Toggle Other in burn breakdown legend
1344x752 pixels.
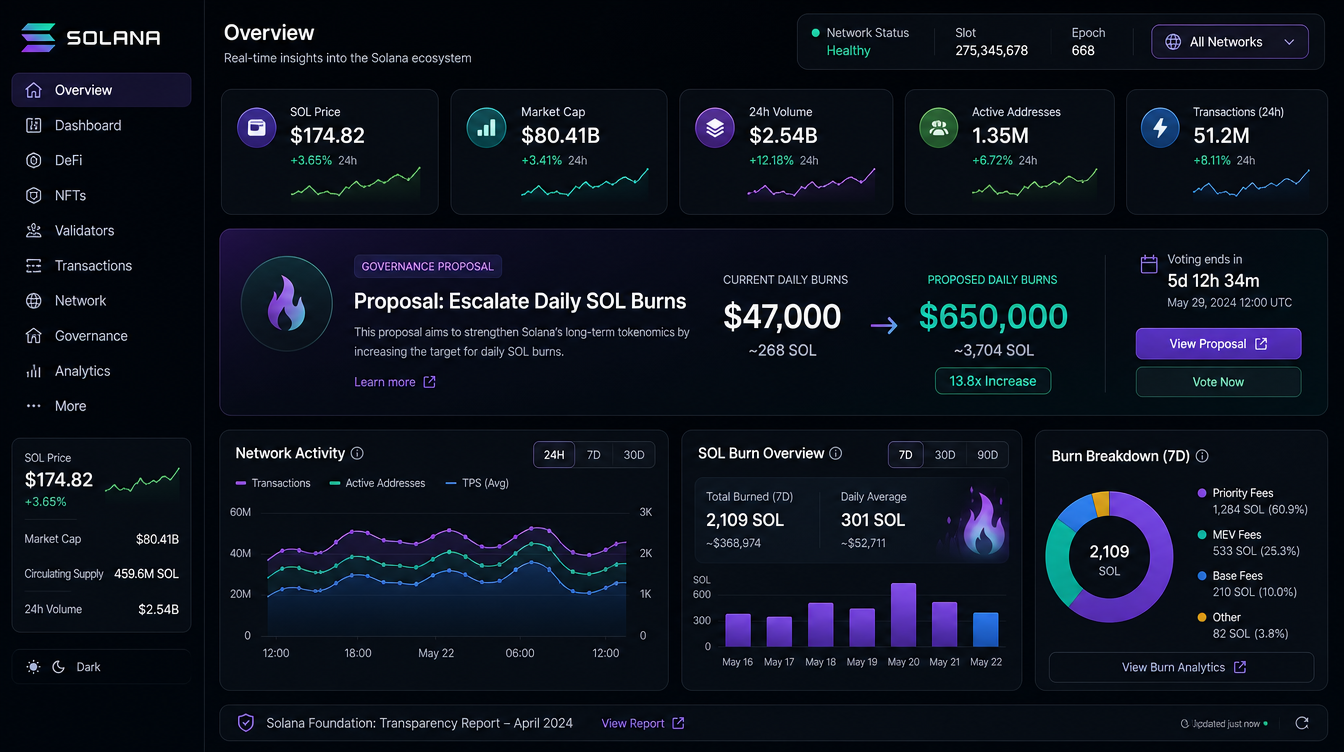(1243, 626)
